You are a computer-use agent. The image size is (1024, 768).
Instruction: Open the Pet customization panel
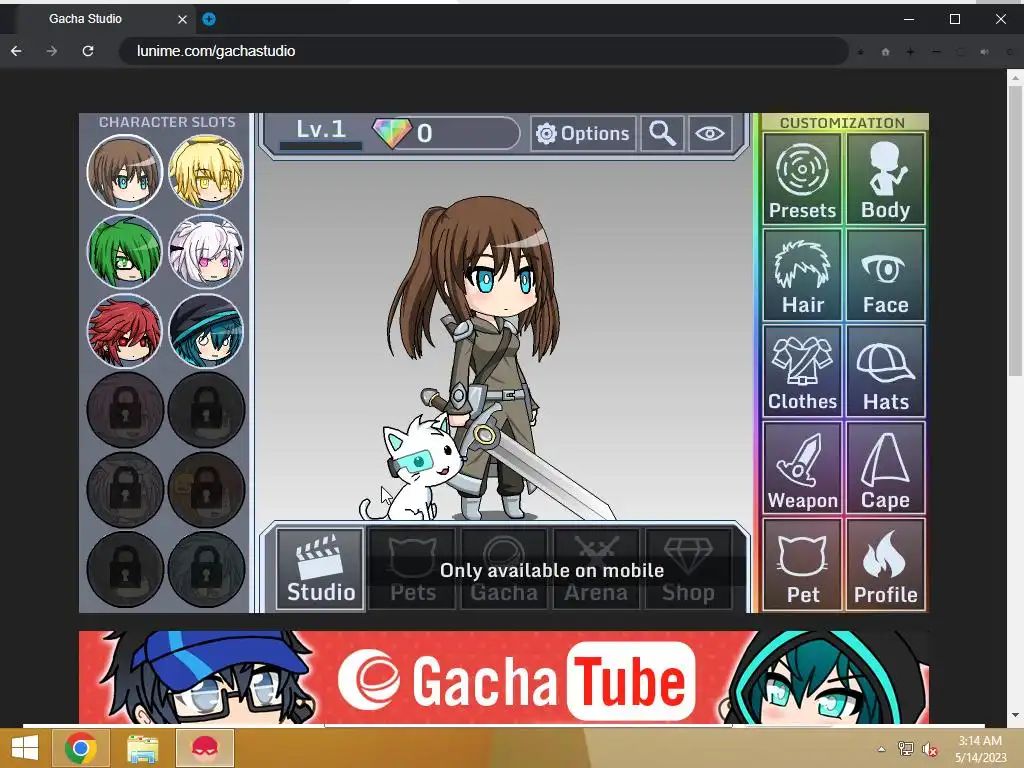[x=802, y=564]
